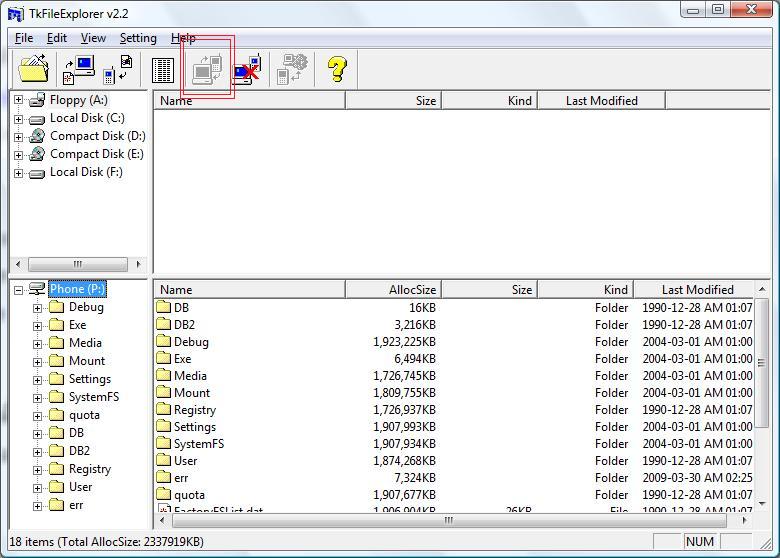The image size is (780, 558).
Task: Click the greyed phone settings gear icon
Action: 292,69
